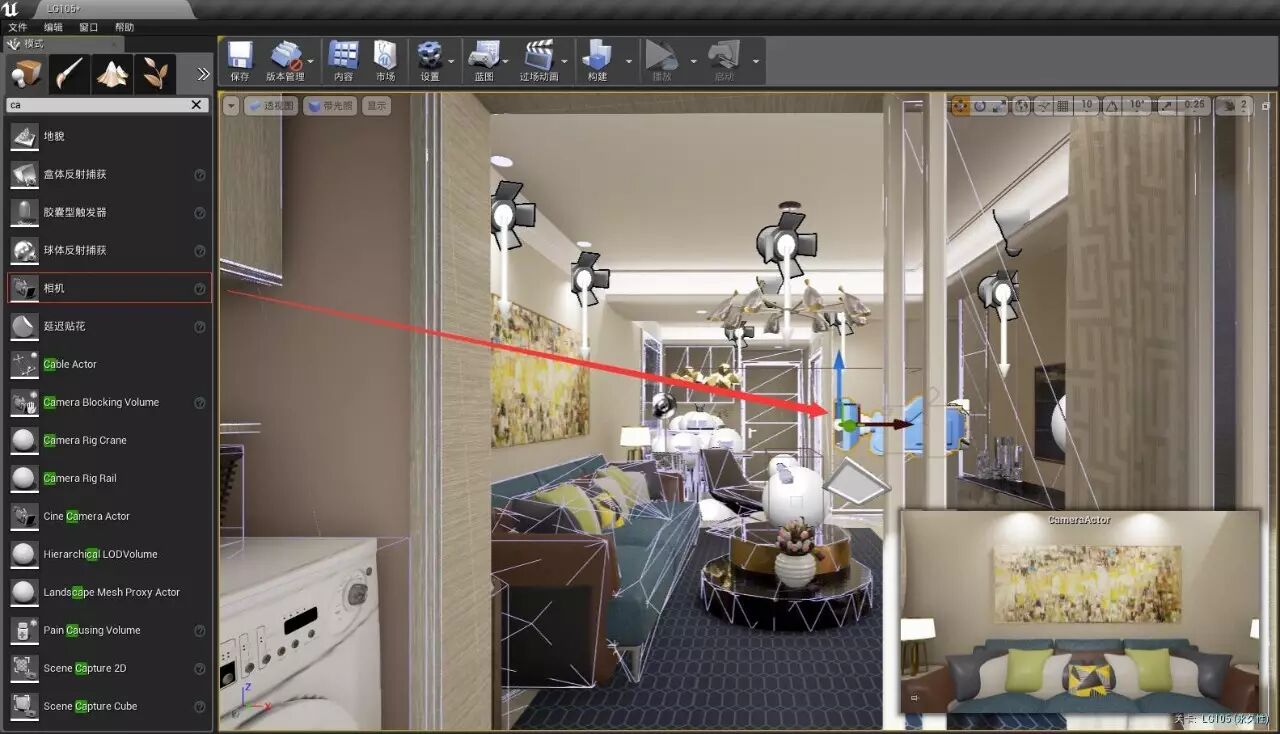Select the Foliage leaf mode icon
Image resolution: width=1280 pixels, height=734 pixels.
[154, 74]
